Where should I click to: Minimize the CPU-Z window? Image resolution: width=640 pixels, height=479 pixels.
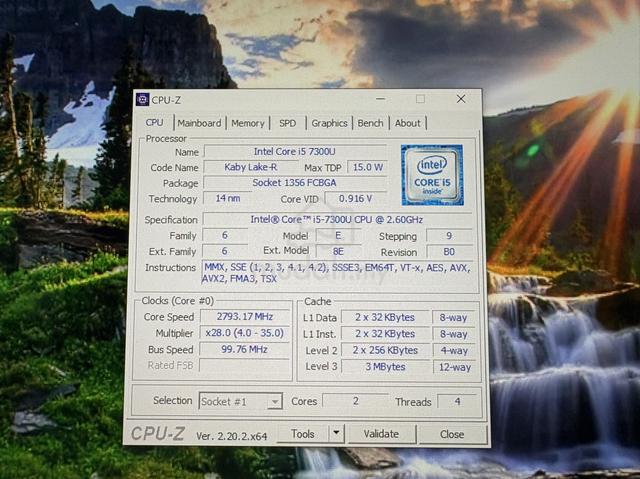380,99
